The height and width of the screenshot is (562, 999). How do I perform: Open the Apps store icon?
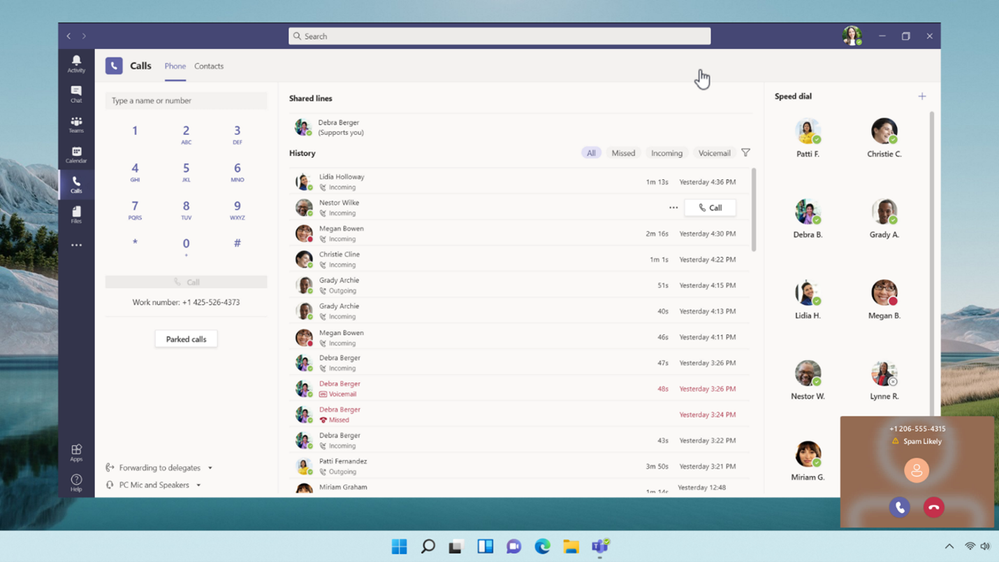[x=76, y=452]
